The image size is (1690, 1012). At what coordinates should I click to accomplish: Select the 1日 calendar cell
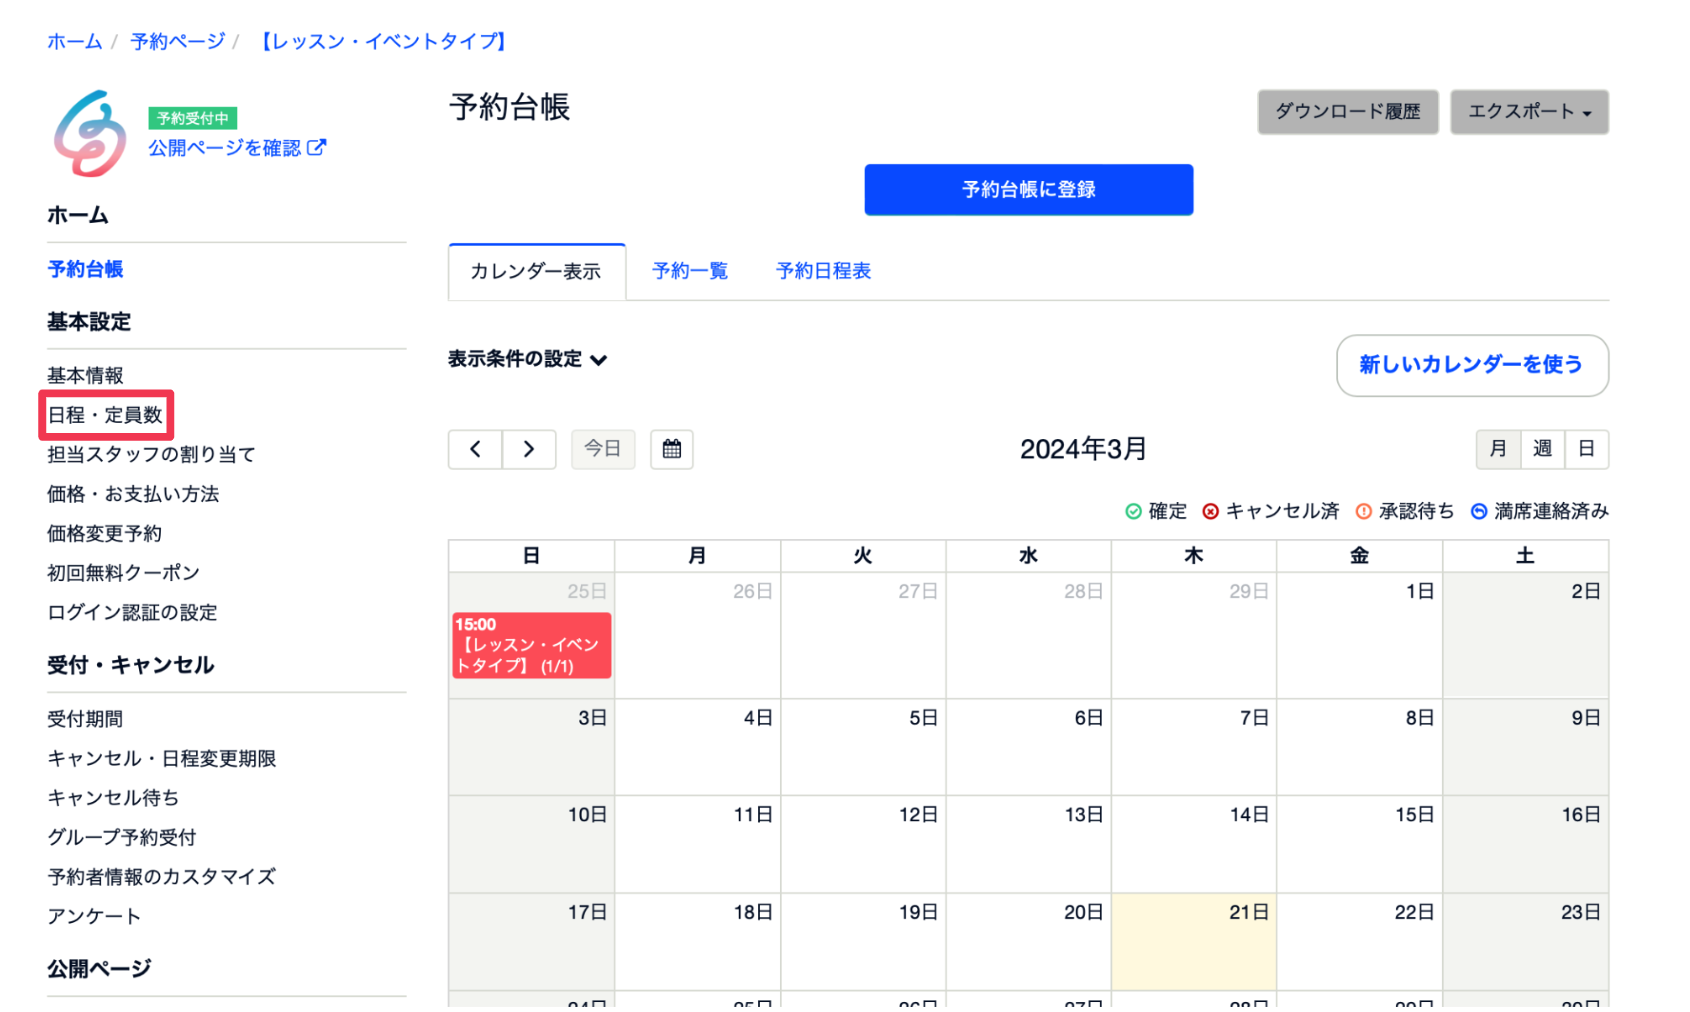(x=1359, y=635)
